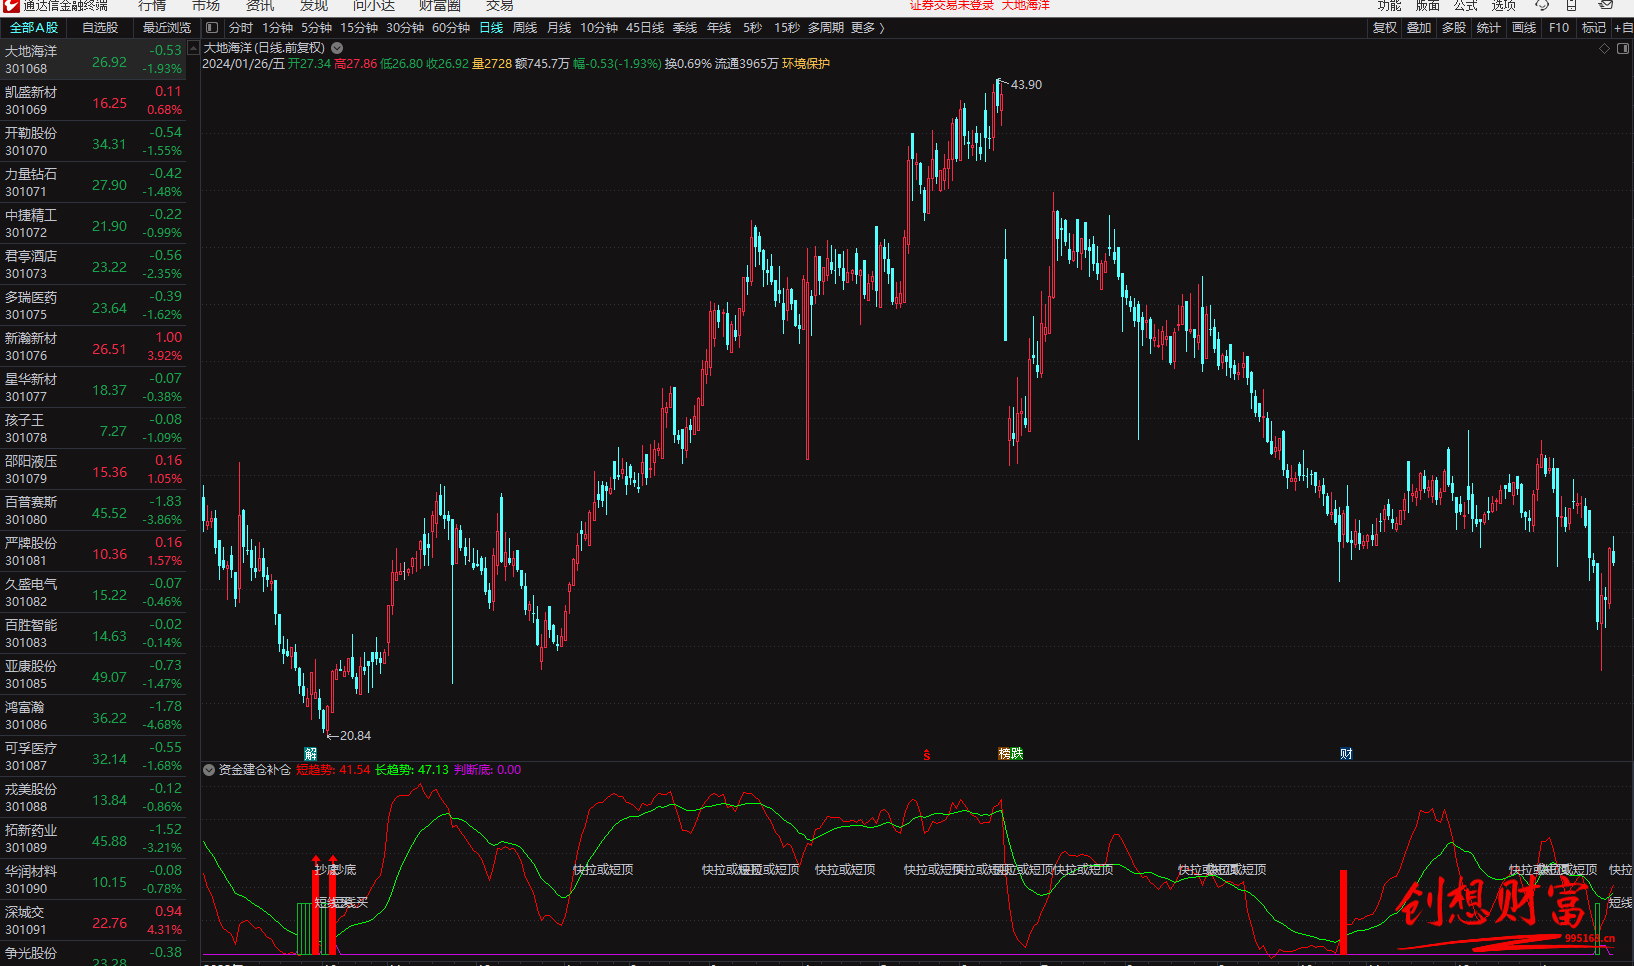Image resolution: width=1634 pixels, height=966 pixels.
Task: Switch to the 自选股 tab
Action: coord(100,28)
